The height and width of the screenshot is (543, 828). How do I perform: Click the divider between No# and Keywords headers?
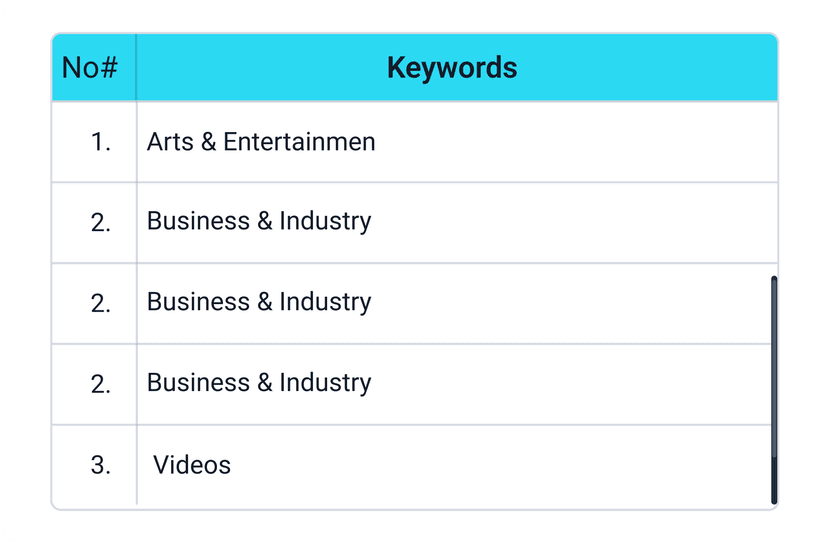[x=136, y=68]
